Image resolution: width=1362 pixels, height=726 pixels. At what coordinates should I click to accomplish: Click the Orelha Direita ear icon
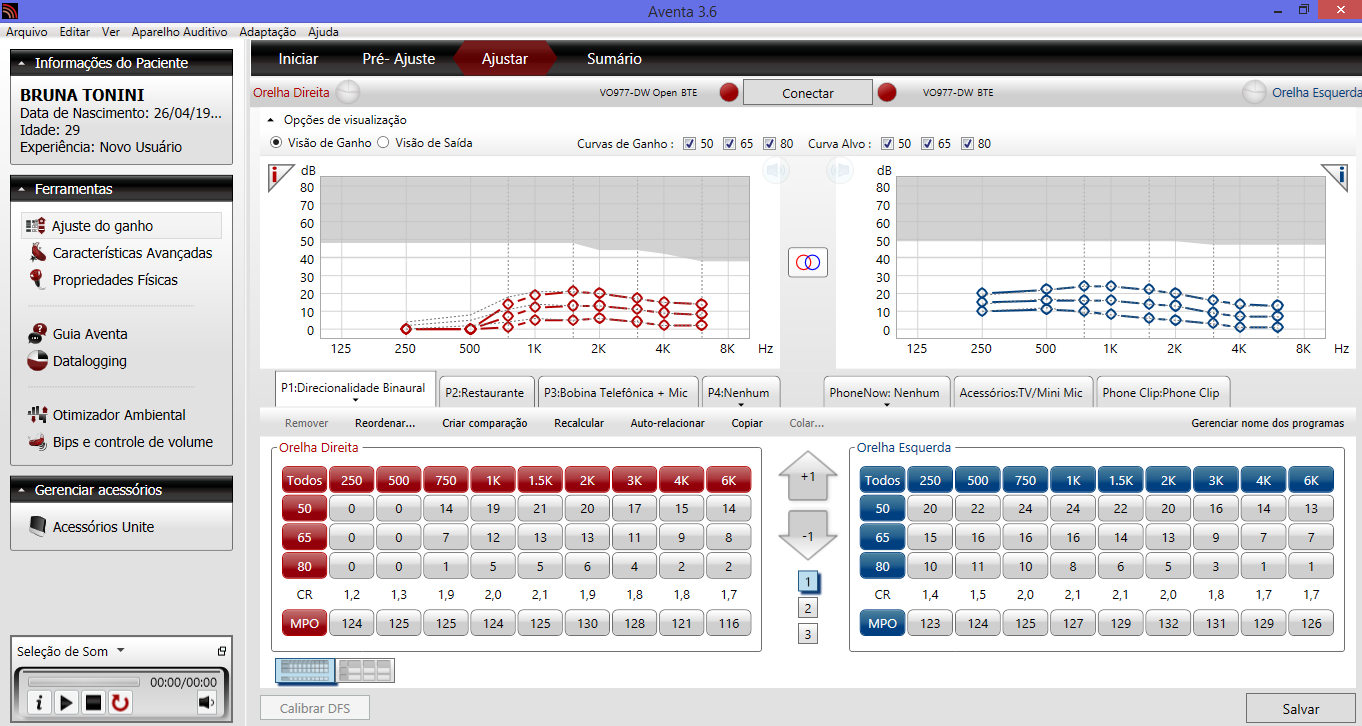[347, 92]
